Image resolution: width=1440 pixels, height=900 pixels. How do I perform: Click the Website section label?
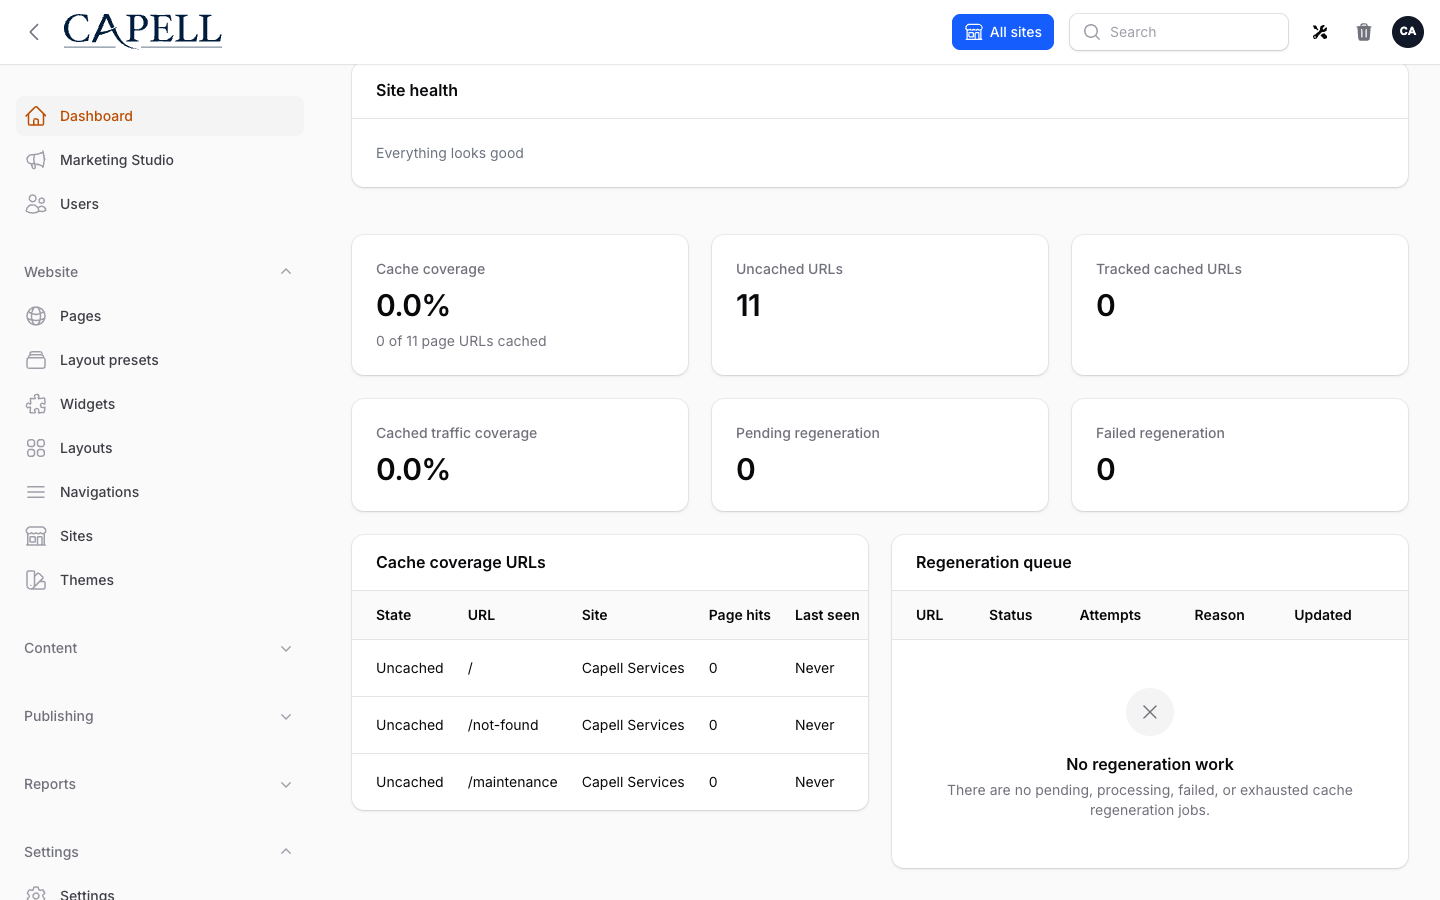click(x=51, y=272)
